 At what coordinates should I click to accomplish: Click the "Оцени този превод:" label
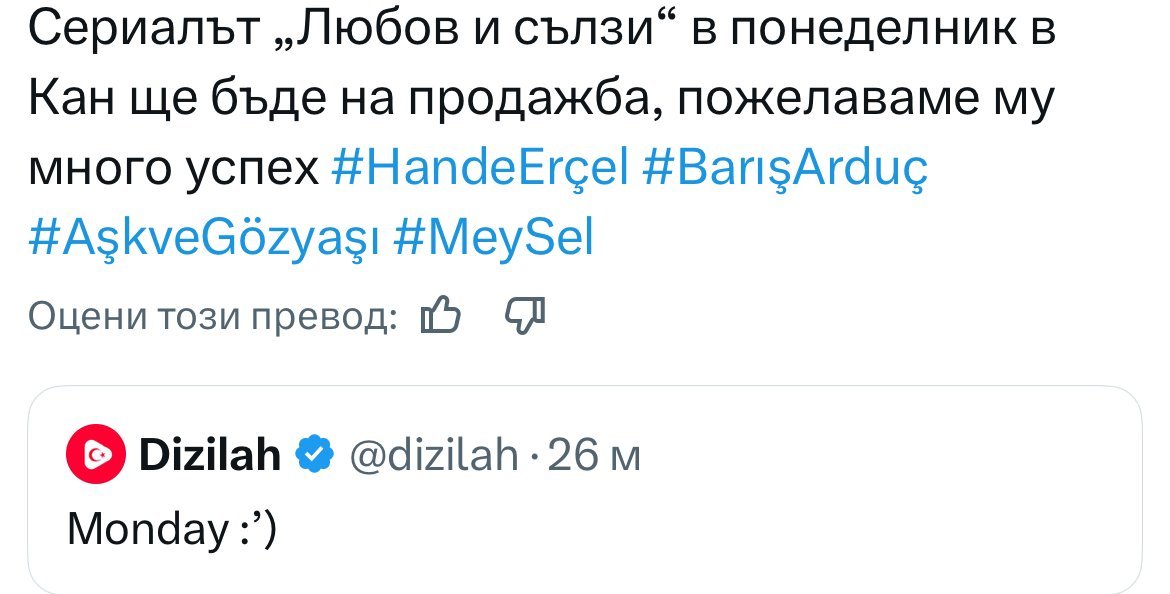pos(213,317)
